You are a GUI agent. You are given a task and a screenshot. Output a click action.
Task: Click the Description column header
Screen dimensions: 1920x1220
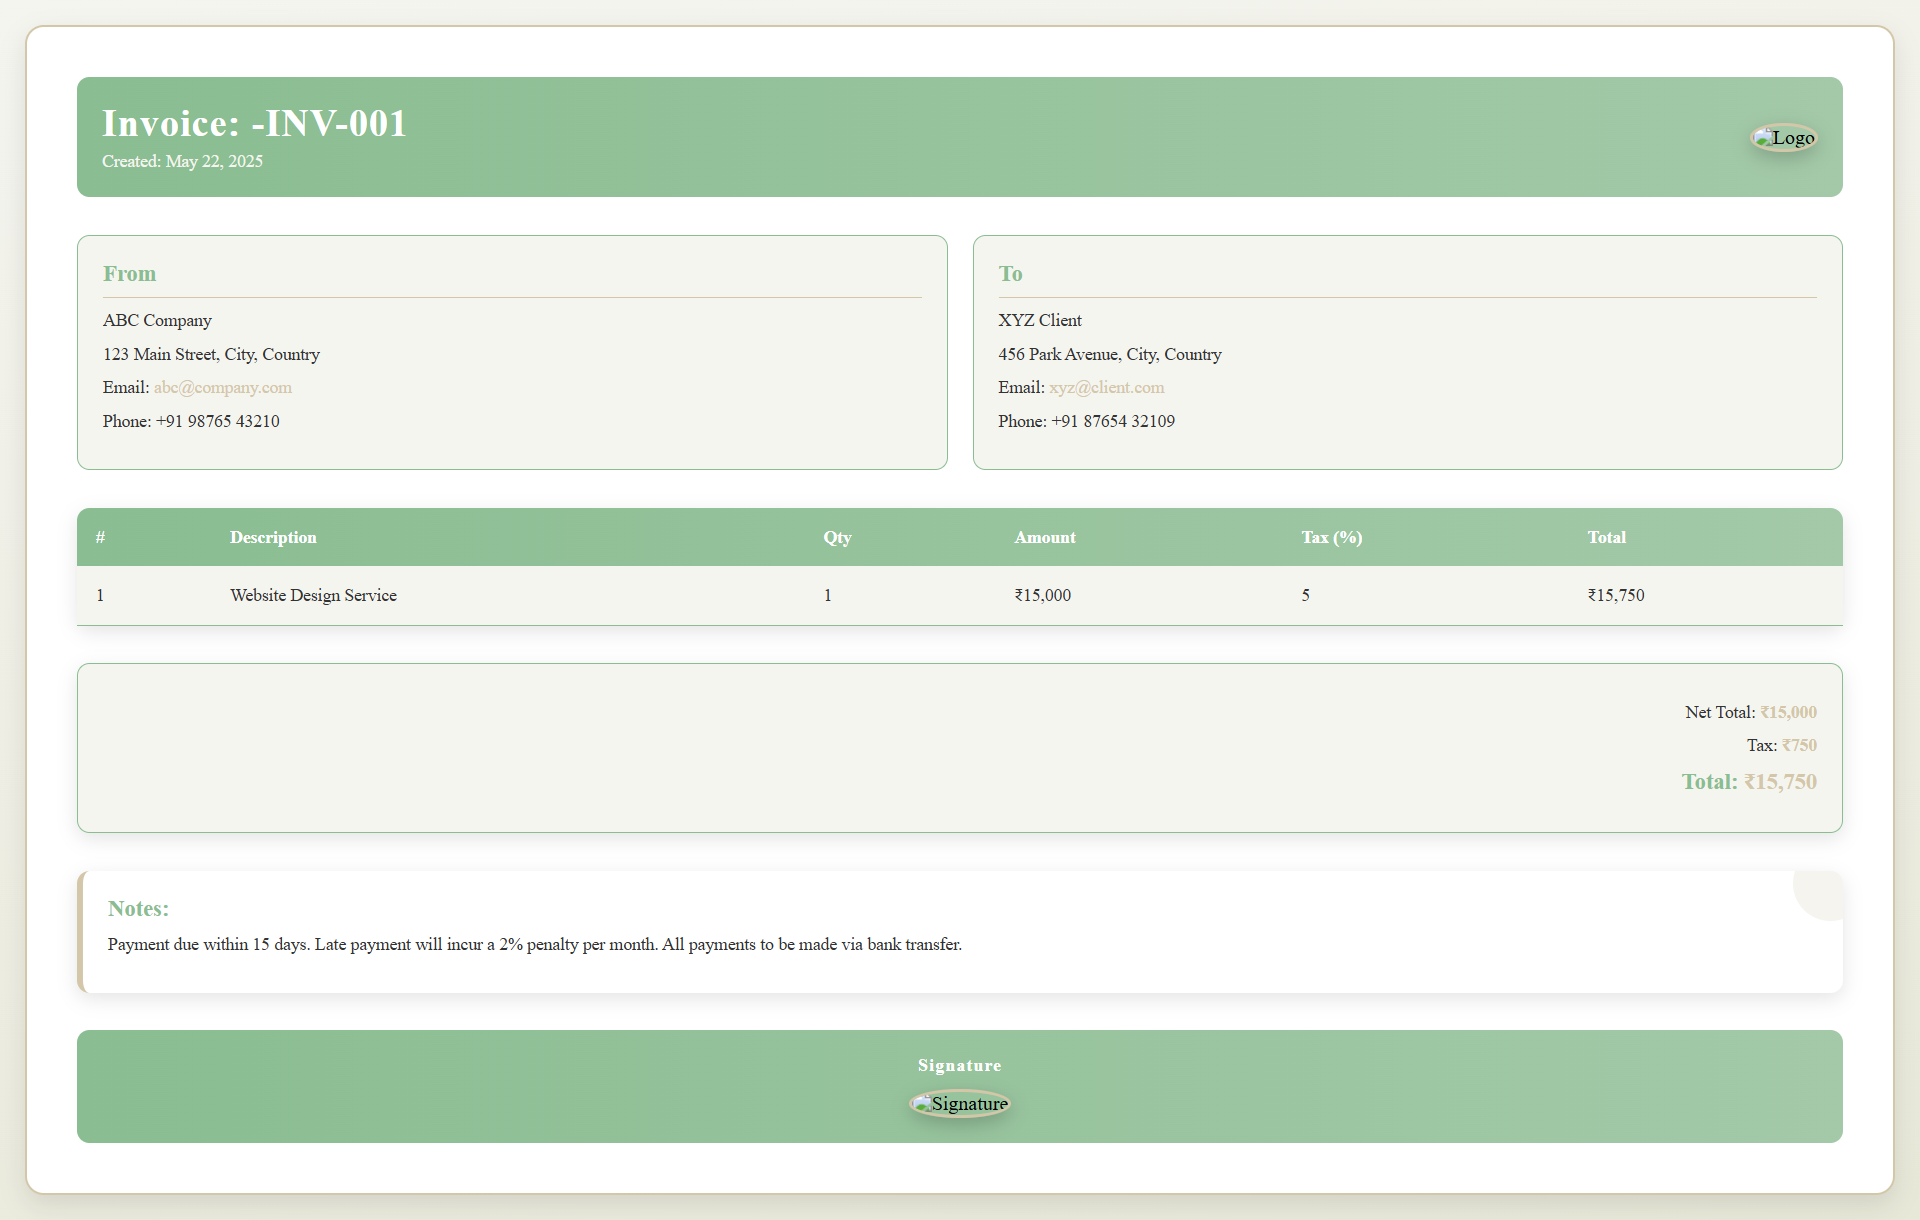click(x=273, y=538)
